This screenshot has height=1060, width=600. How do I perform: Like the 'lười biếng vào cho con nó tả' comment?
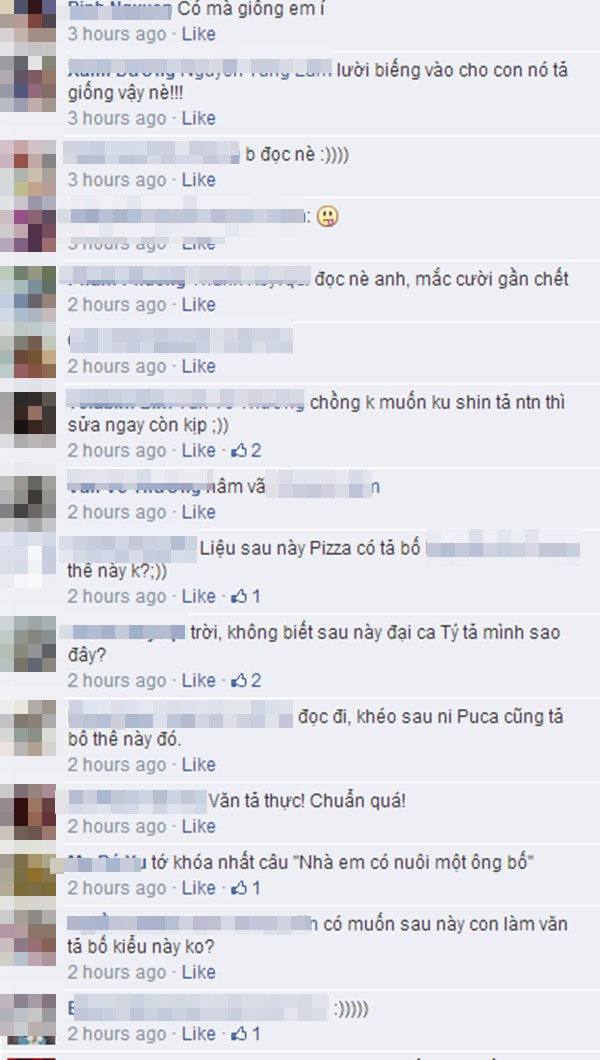click(x=199, y=118)
